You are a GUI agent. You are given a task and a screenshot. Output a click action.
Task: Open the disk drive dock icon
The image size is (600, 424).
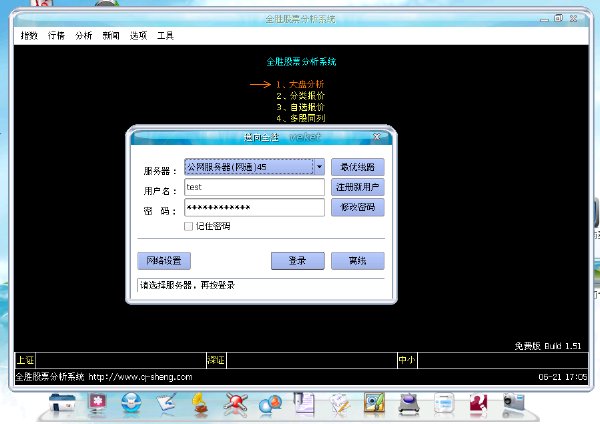[409, 404]
